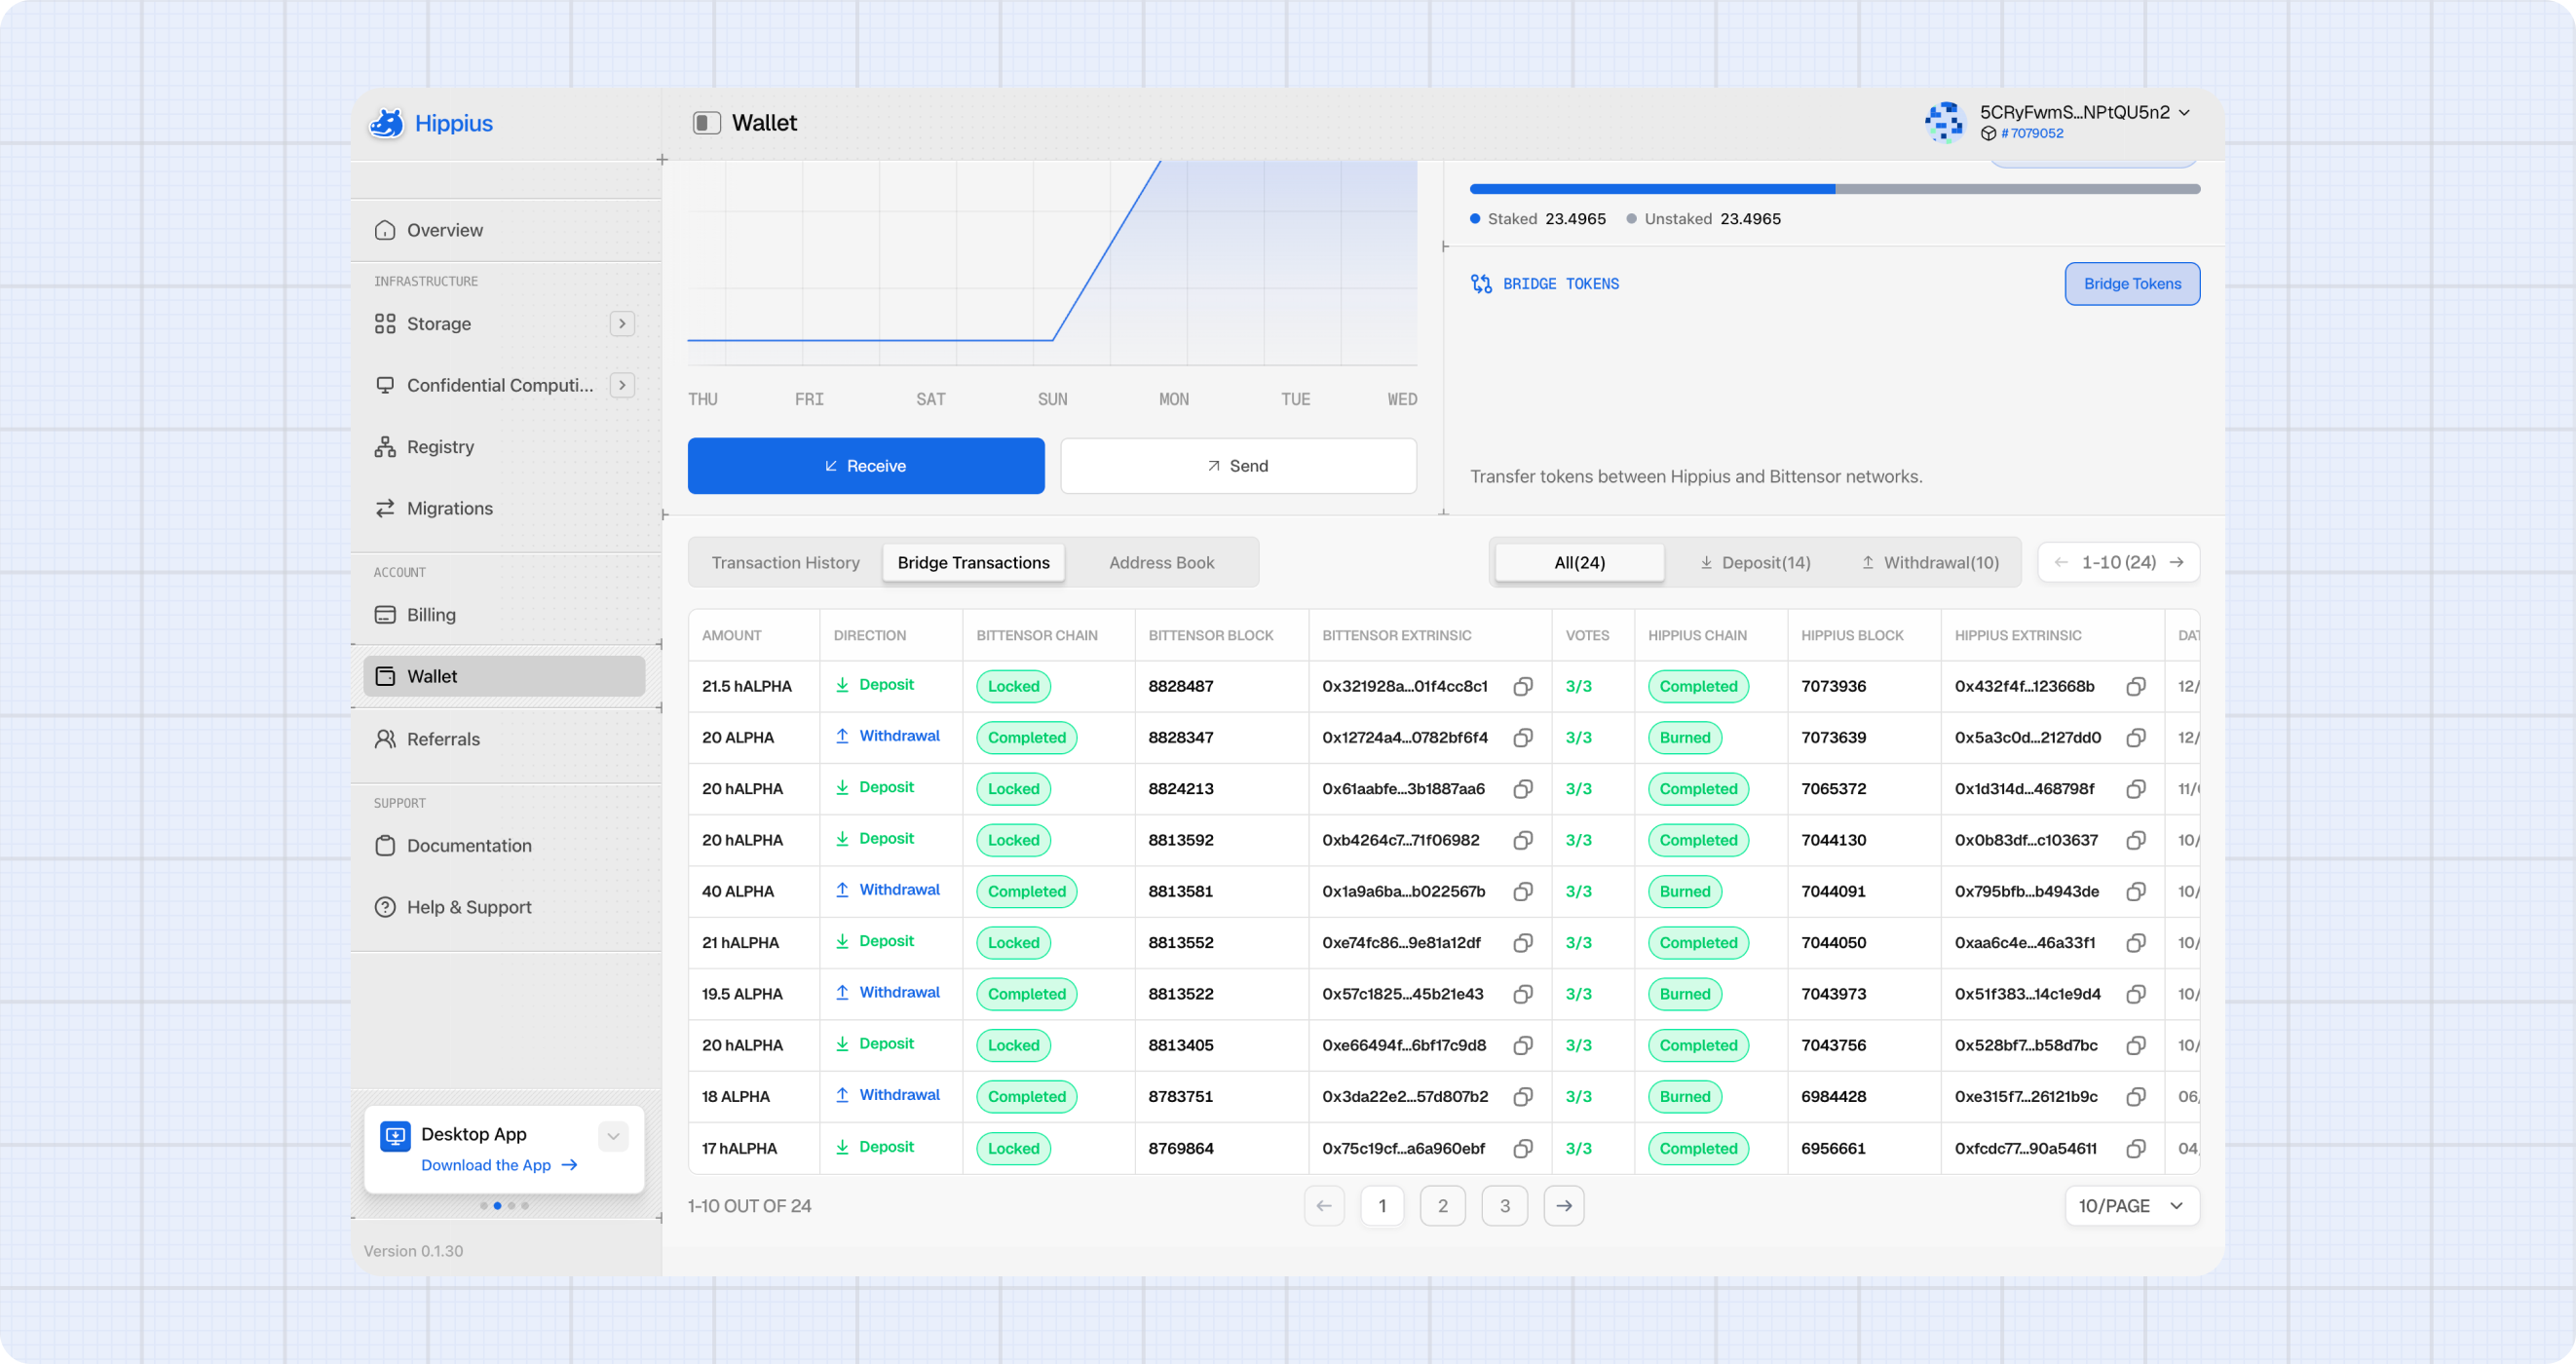Screen dimensions: 2576x1364
Task: Expand the Storage submenu chevron
Action: click(622, 324)
